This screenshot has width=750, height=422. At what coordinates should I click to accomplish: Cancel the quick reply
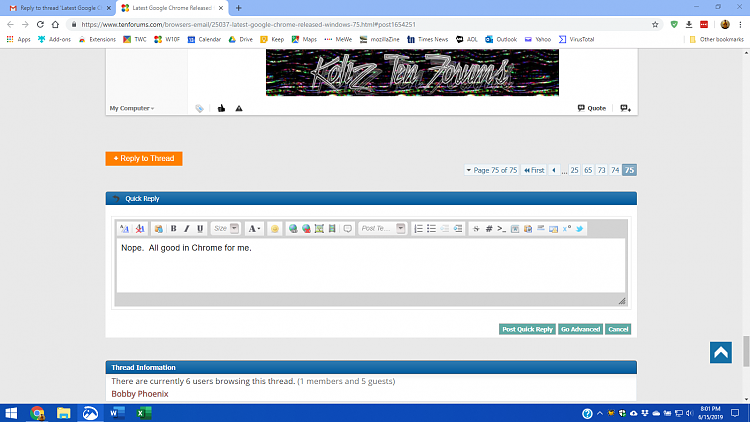pos(618,329)
